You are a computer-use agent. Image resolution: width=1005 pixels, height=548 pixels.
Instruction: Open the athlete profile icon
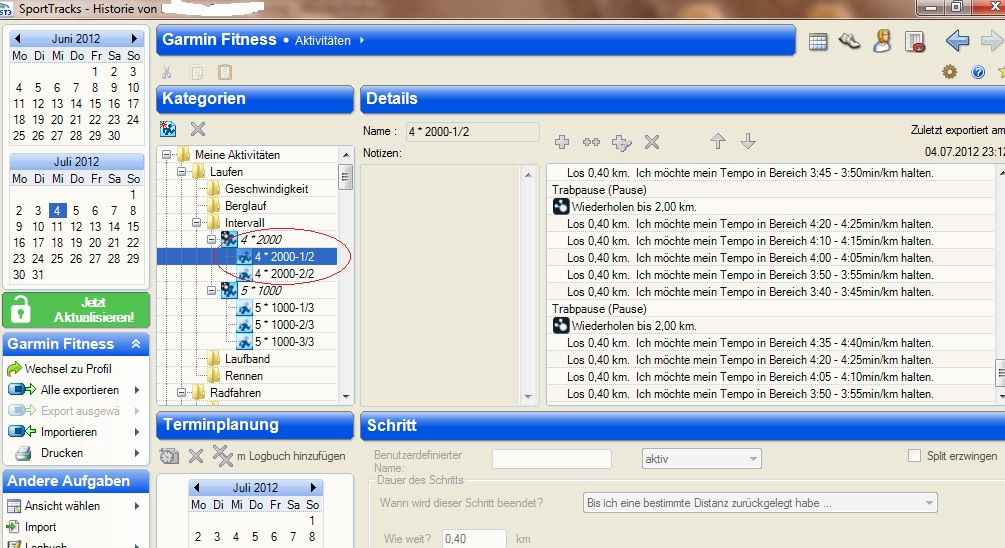882,41
